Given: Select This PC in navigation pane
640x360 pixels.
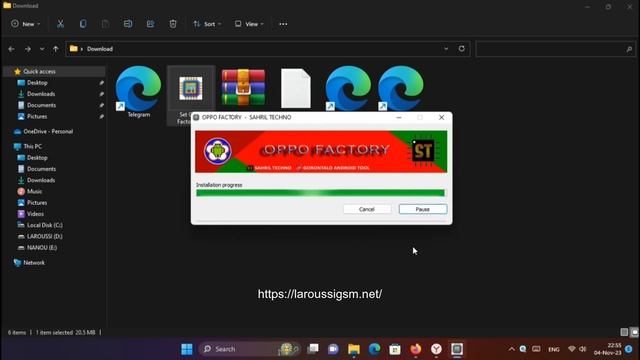Looking at the screenshot, I should 32,146.
